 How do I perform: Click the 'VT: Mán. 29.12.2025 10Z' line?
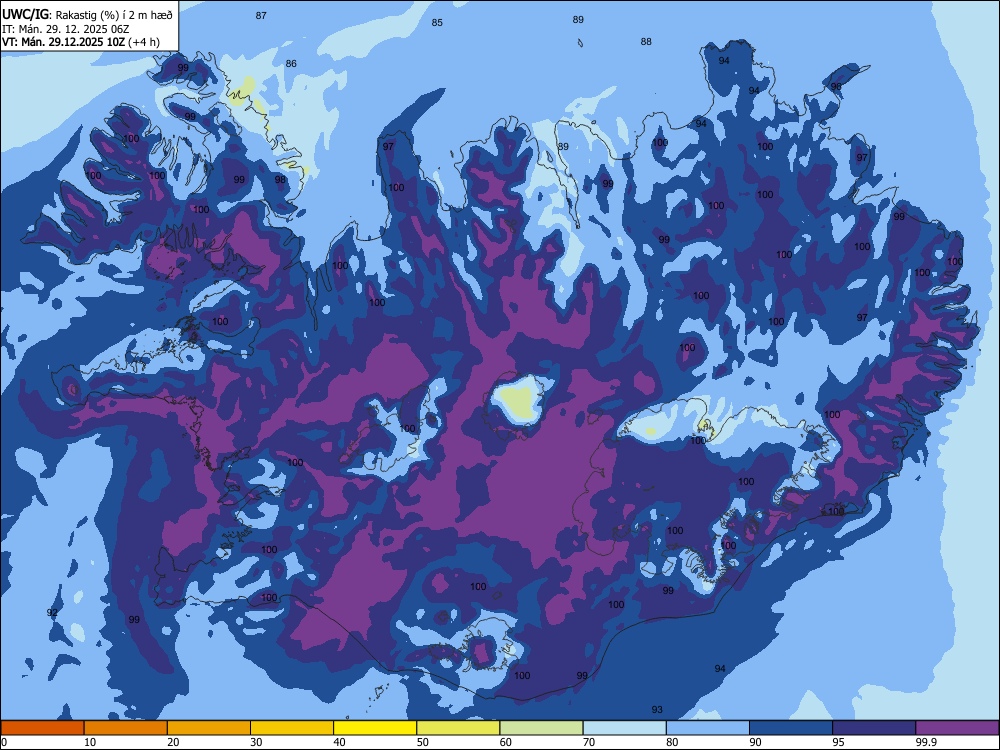(x=64, y=43)
